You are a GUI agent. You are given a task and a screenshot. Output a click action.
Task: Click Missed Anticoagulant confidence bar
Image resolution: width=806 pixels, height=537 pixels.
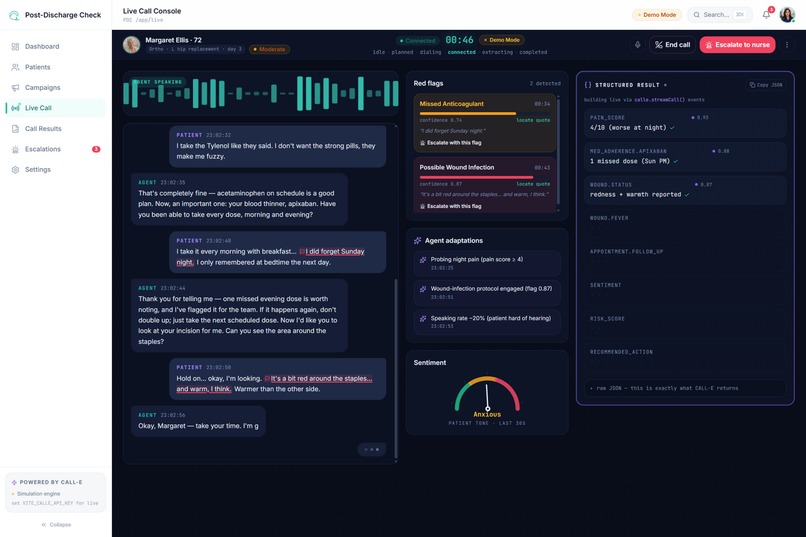[x=484, y=114]
